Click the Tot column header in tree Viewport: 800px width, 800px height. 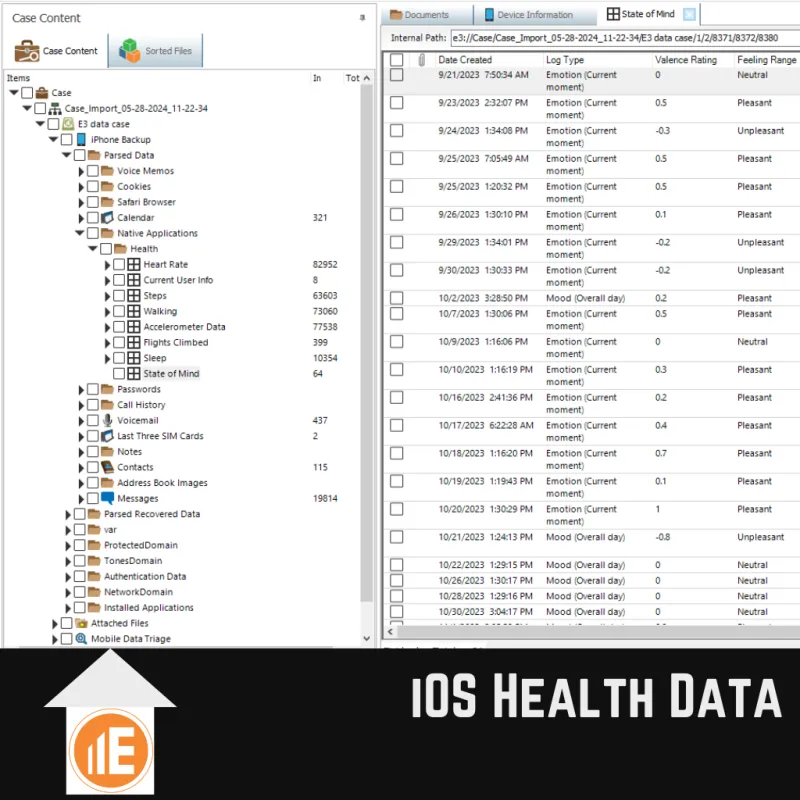[352, 78]
